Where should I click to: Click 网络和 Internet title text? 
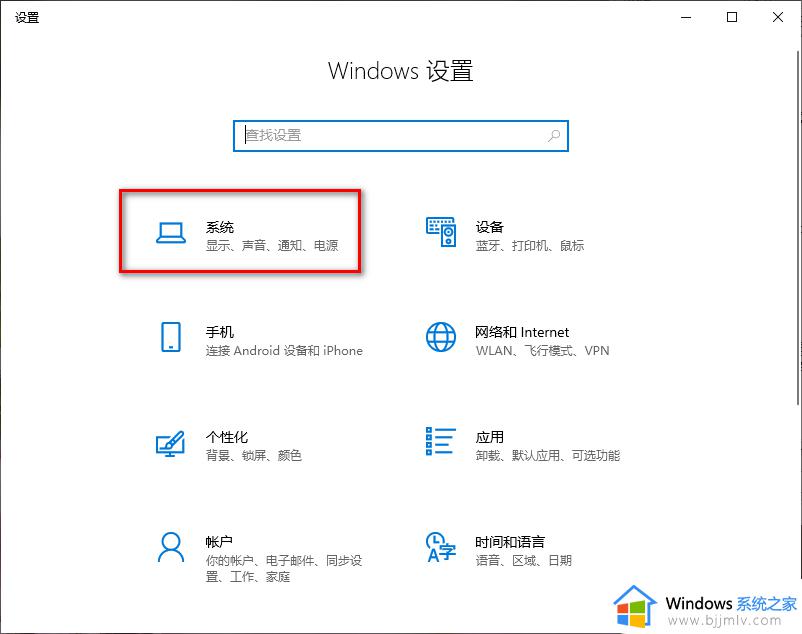[522, 332]
